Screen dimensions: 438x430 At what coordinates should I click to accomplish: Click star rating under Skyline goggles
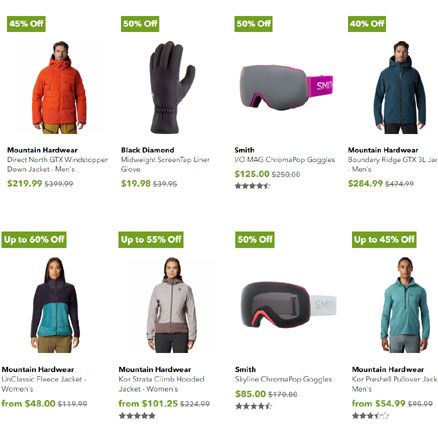[x=253, y=406]
